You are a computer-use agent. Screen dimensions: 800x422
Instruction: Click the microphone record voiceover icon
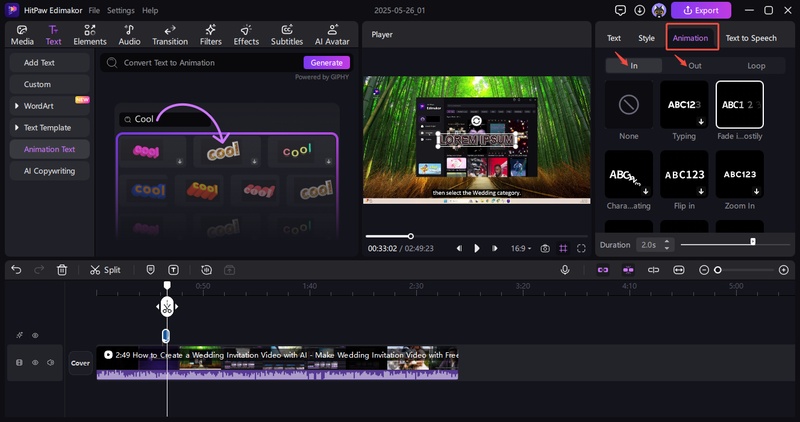[x=565, y=269]
